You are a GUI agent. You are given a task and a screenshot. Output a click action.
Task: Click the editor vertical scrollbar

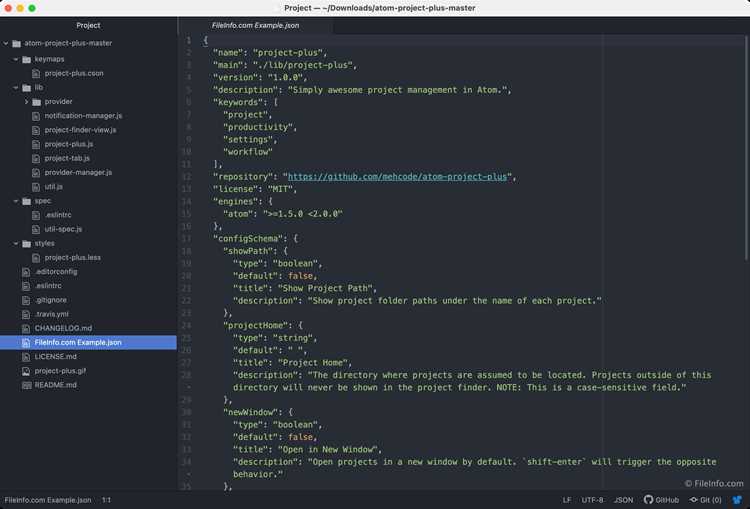coord(746,147)
